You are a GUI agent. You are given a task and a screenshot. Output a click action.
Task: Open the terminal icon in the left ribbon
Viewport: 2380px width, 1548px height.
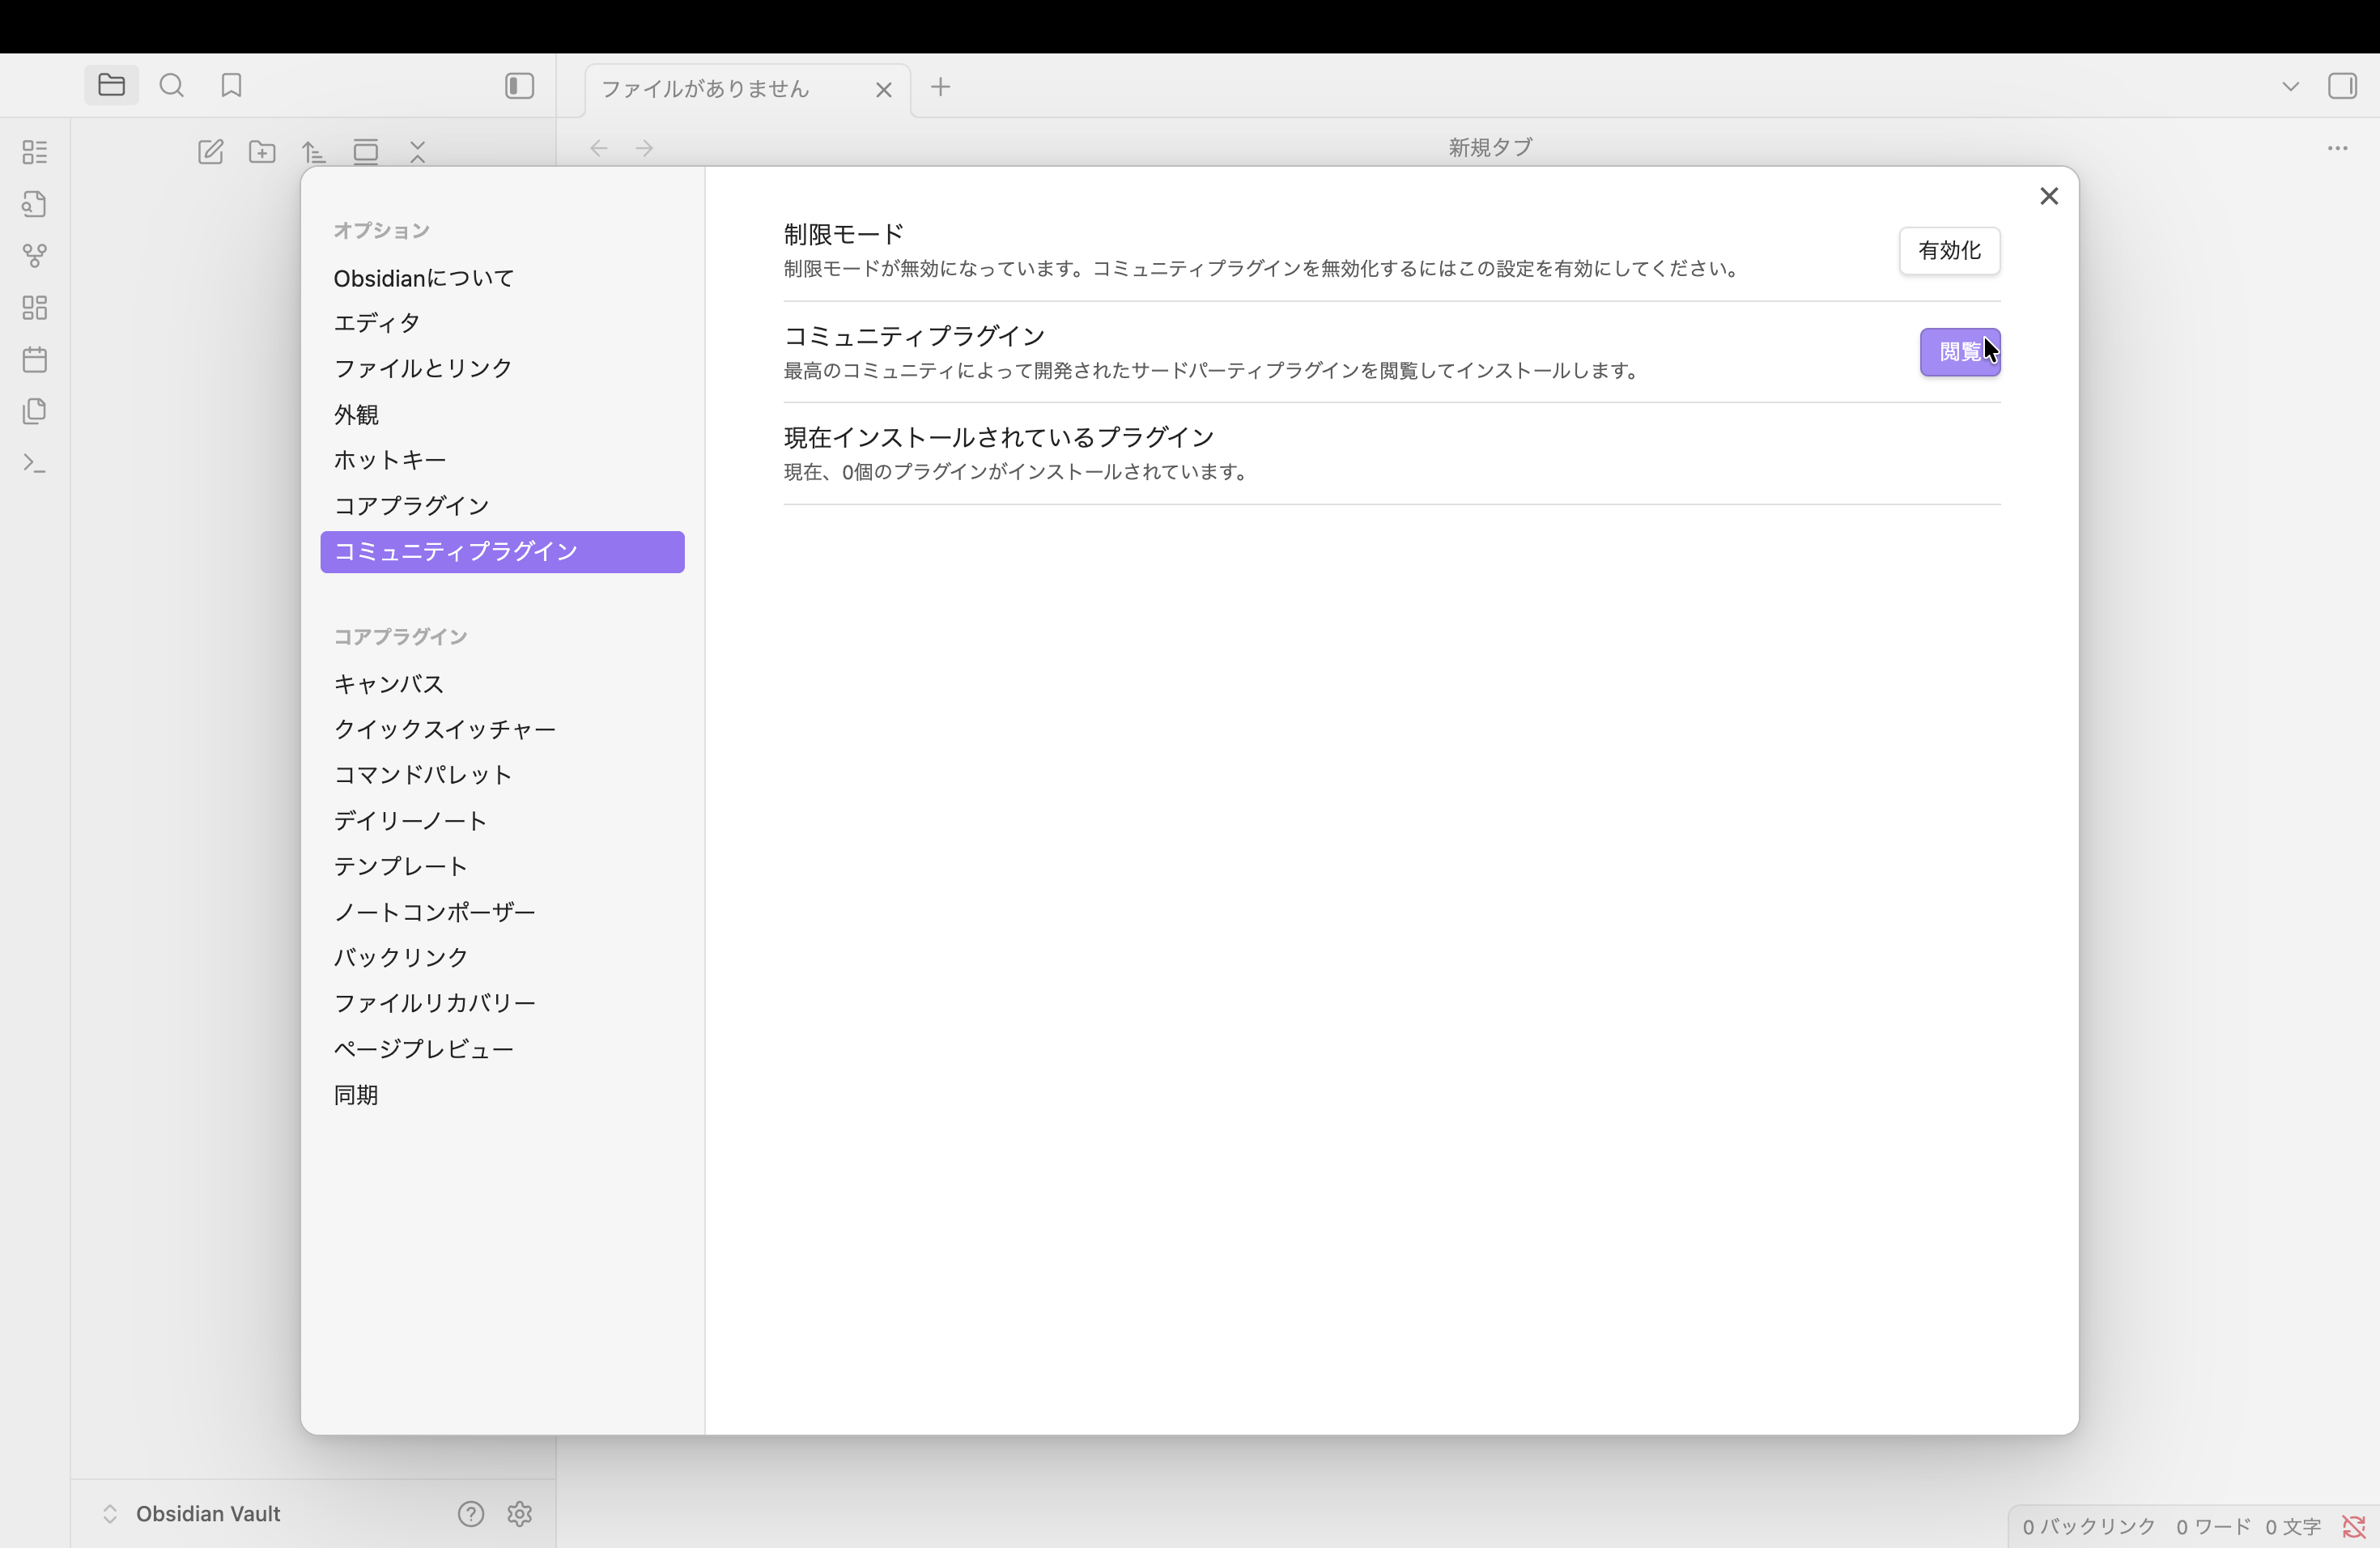pos(35,463)
